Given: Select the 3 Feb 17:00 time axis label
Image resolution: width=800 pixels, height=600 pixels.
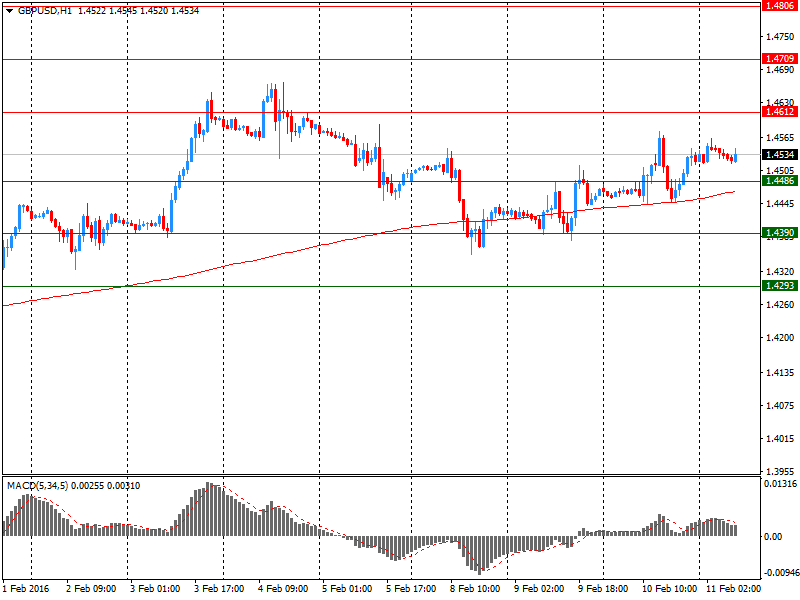Looking at the screenshot, I should [x=219, y=589].
